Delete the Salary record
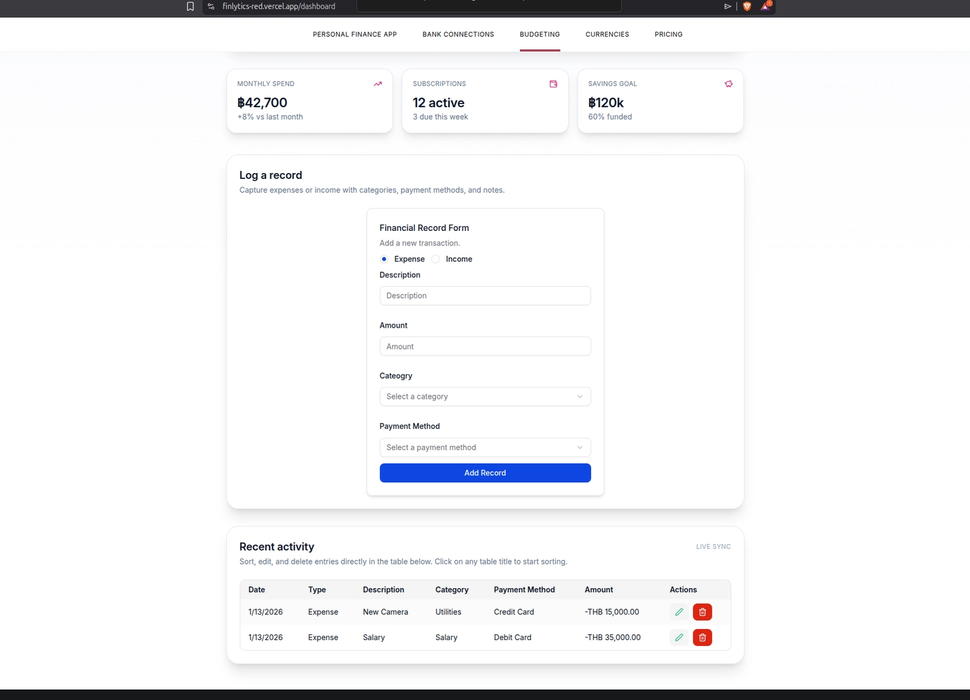The width and height of the screenshot is (970, 700). tap(702, 638)
